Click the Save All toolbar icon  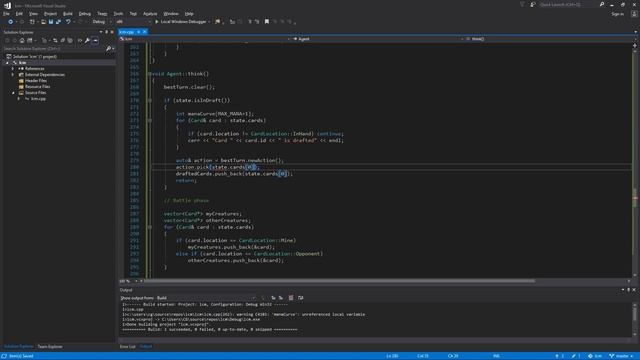pyautogui.click(x=58, y=22)
